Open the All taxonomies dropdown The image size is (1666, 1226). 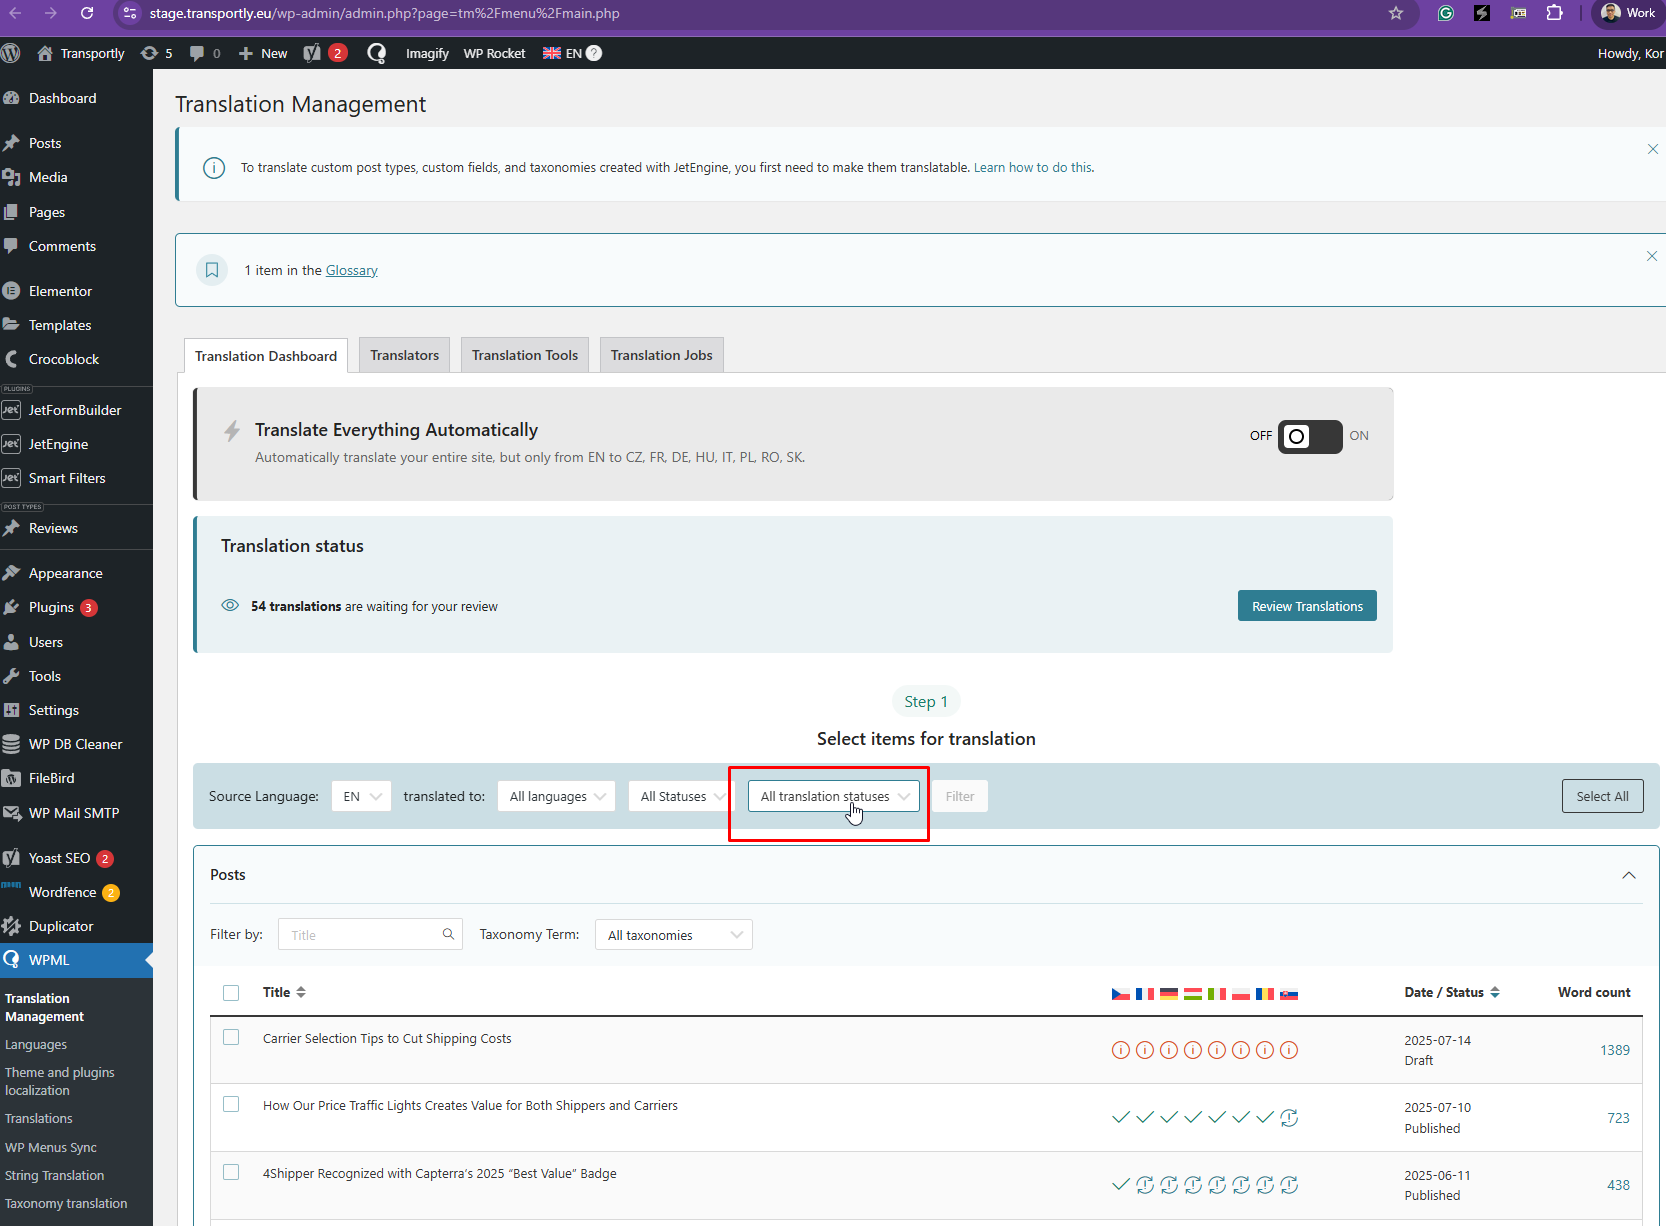pos(673,935)
